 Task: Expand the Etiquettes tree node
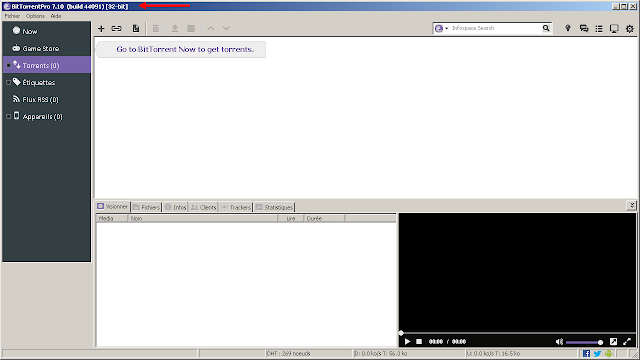(x=8, y=82)
